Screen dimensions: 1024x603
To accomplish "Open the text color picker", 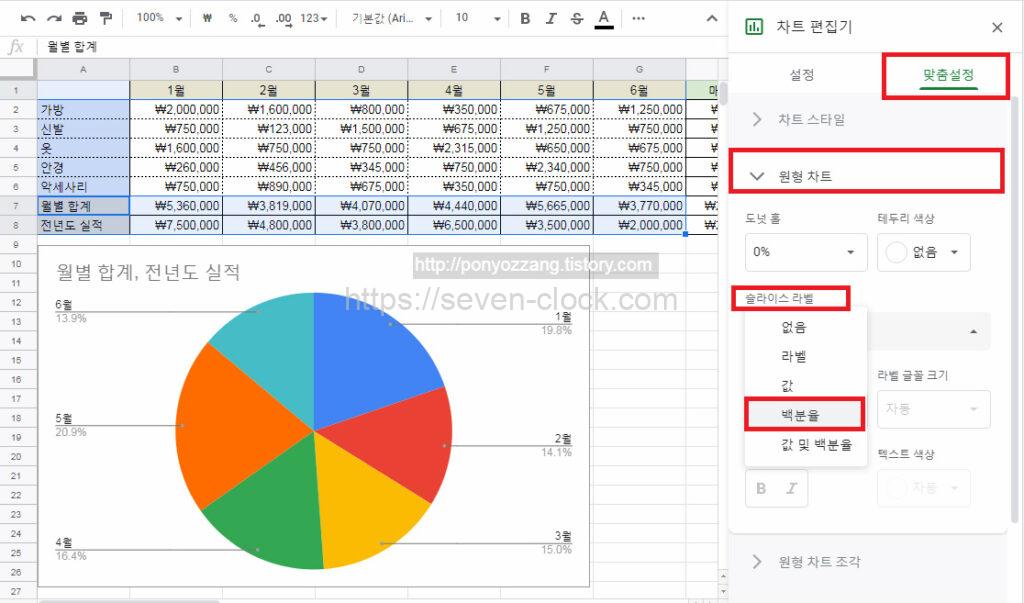I will click(603, 19).
